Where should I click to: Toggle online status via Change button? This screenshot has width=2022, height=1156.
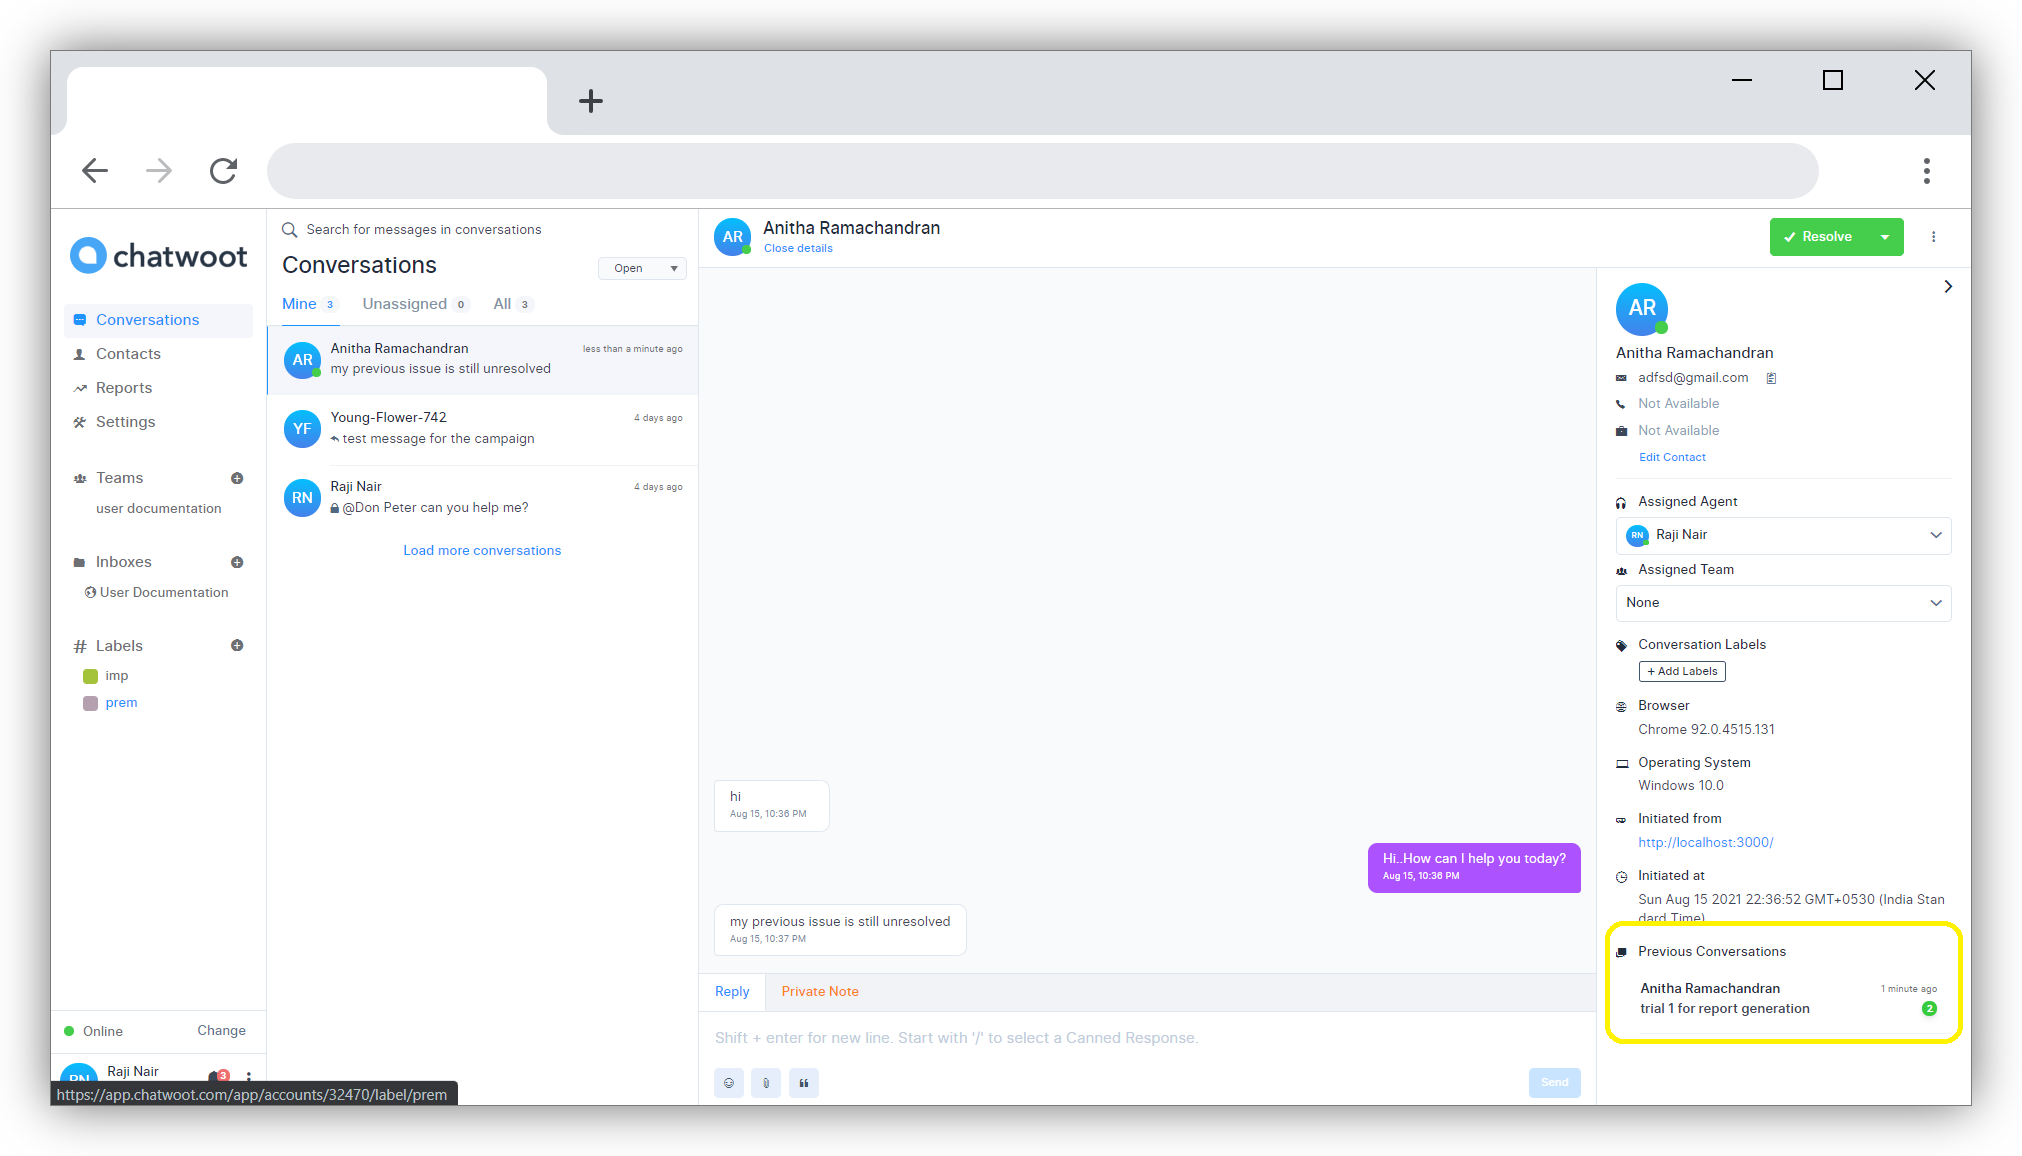click(x=221, y=1030)
